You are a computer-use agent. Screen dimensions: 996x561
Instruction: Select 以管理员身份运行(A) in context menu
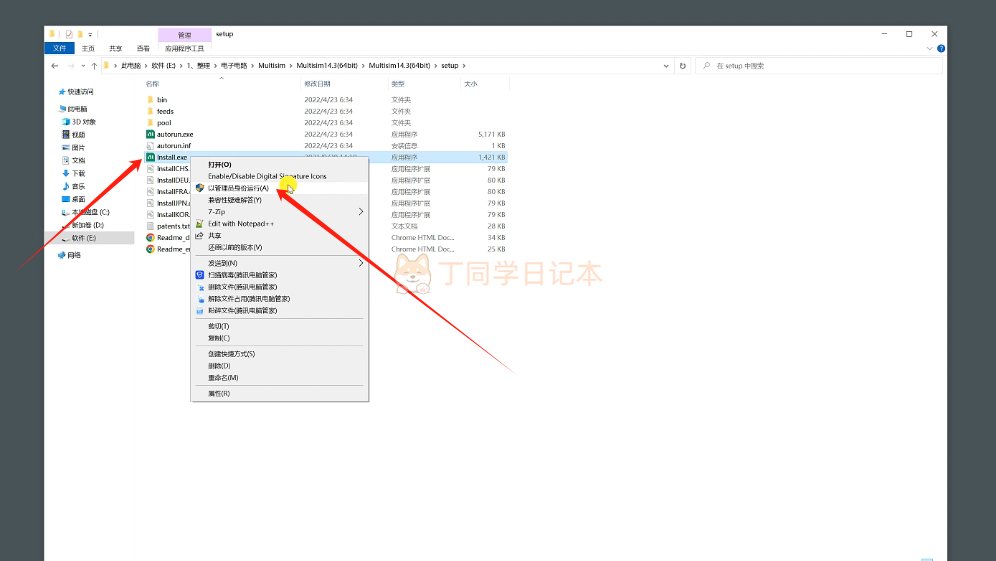[x=238, y=188]
